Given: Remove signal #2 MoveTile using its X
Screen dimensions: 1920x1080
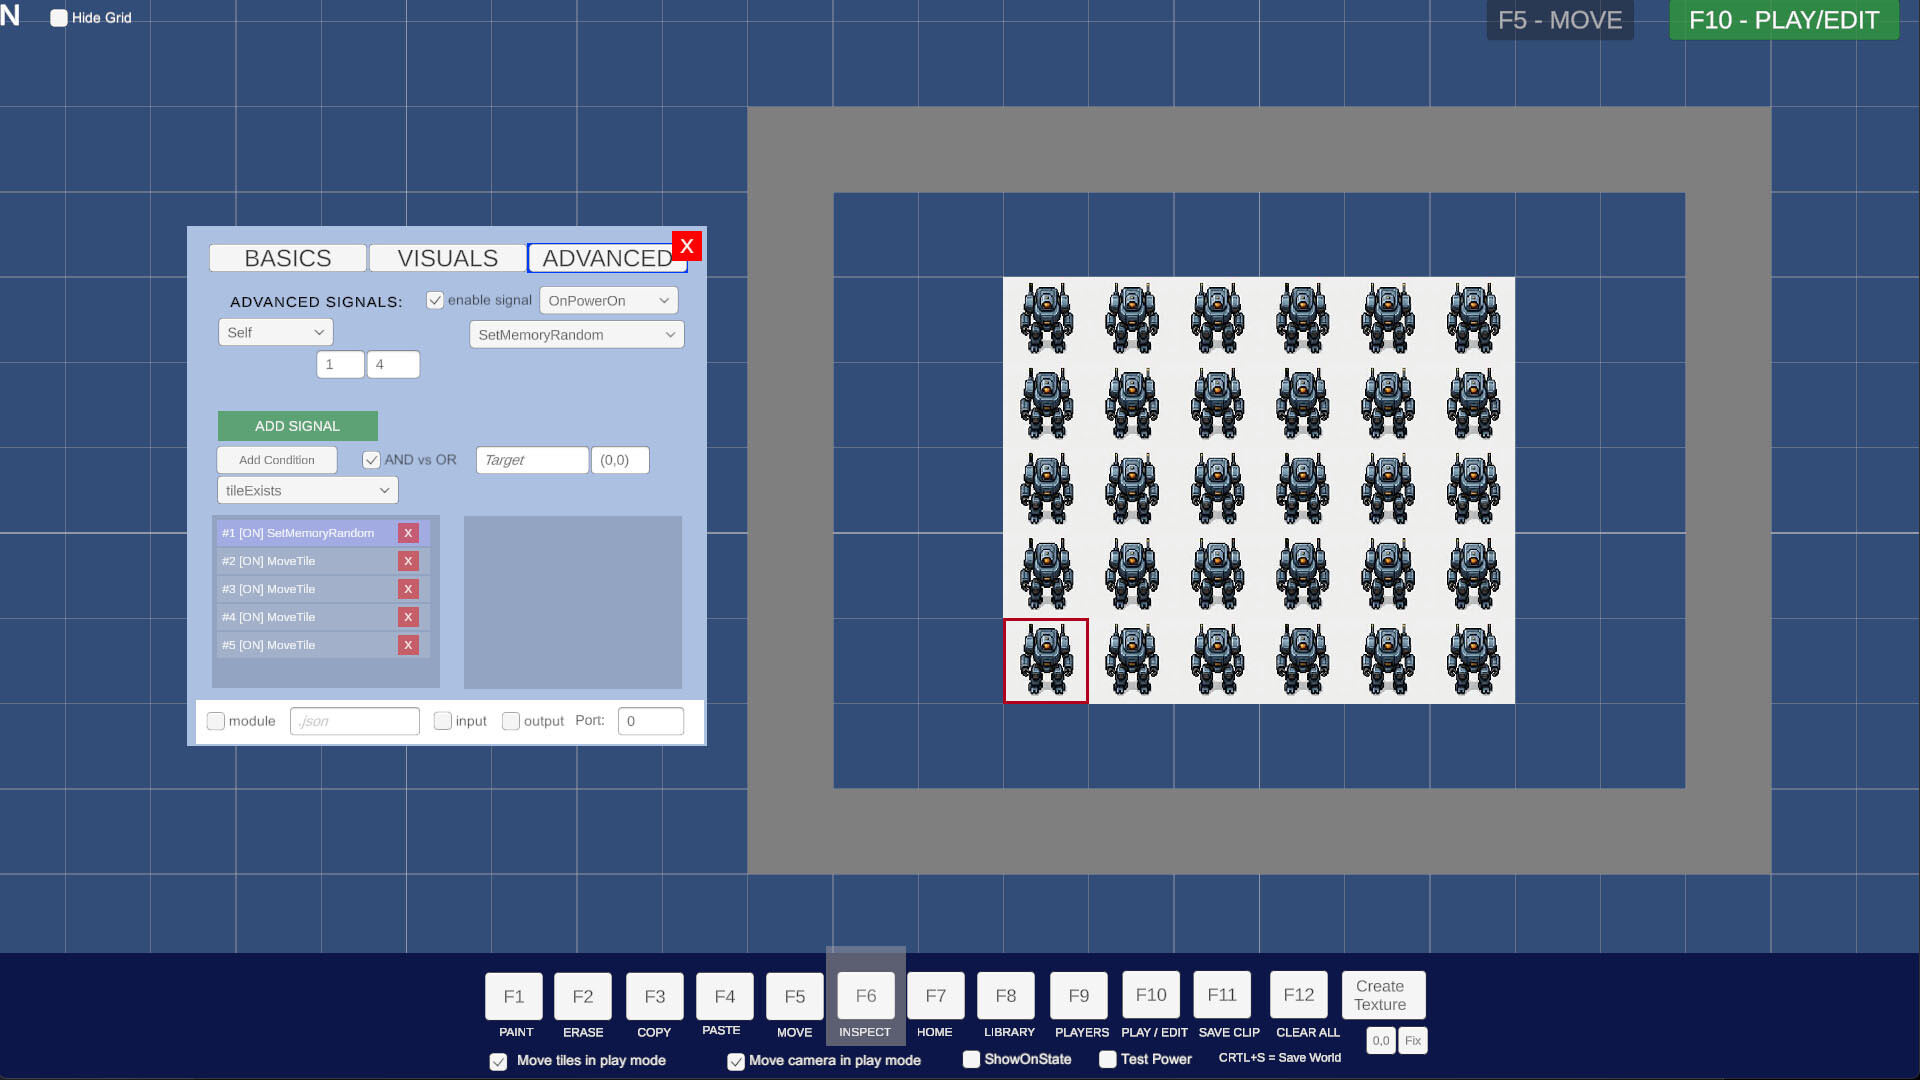Looking at the screenshot, I should click(408, 561).
